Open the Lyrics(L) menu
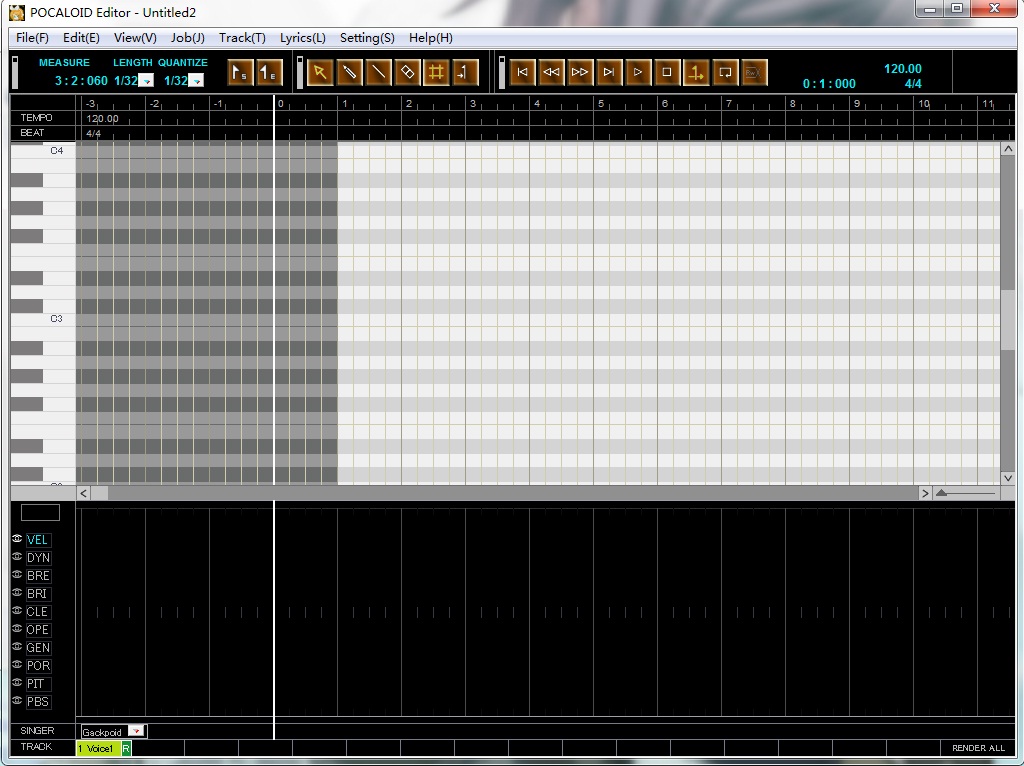 302,38
